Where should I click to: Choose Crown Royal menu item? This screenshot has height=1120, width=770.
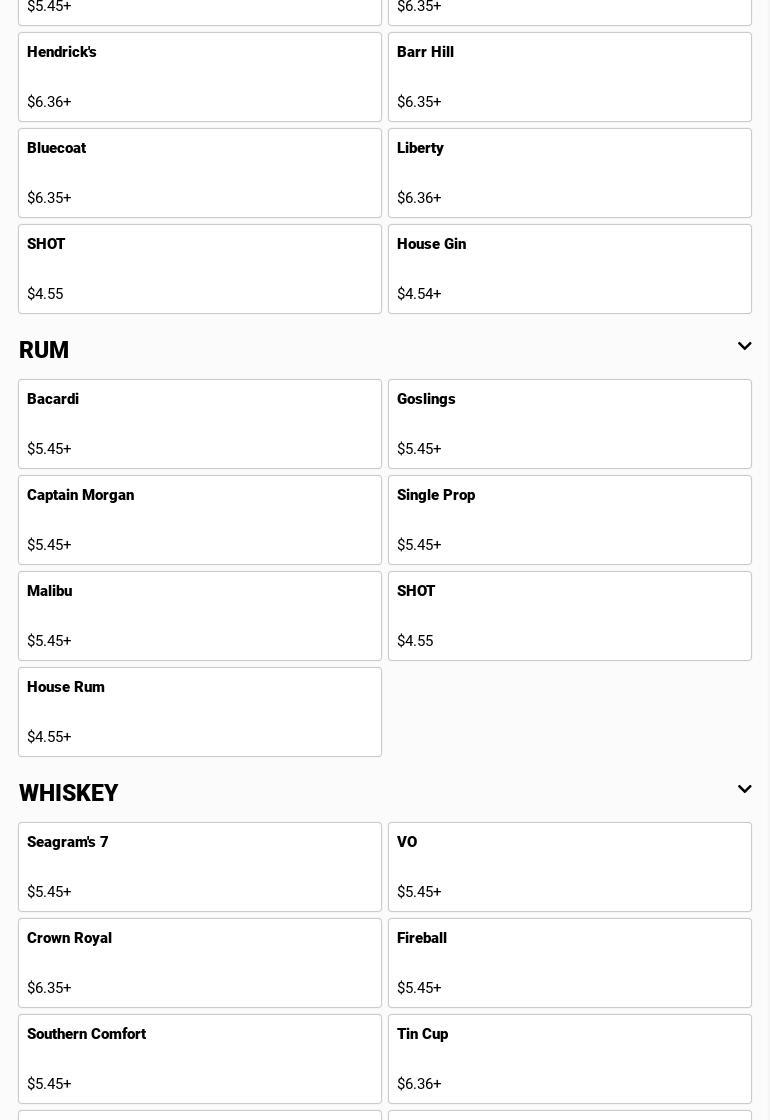coord(200,963)
